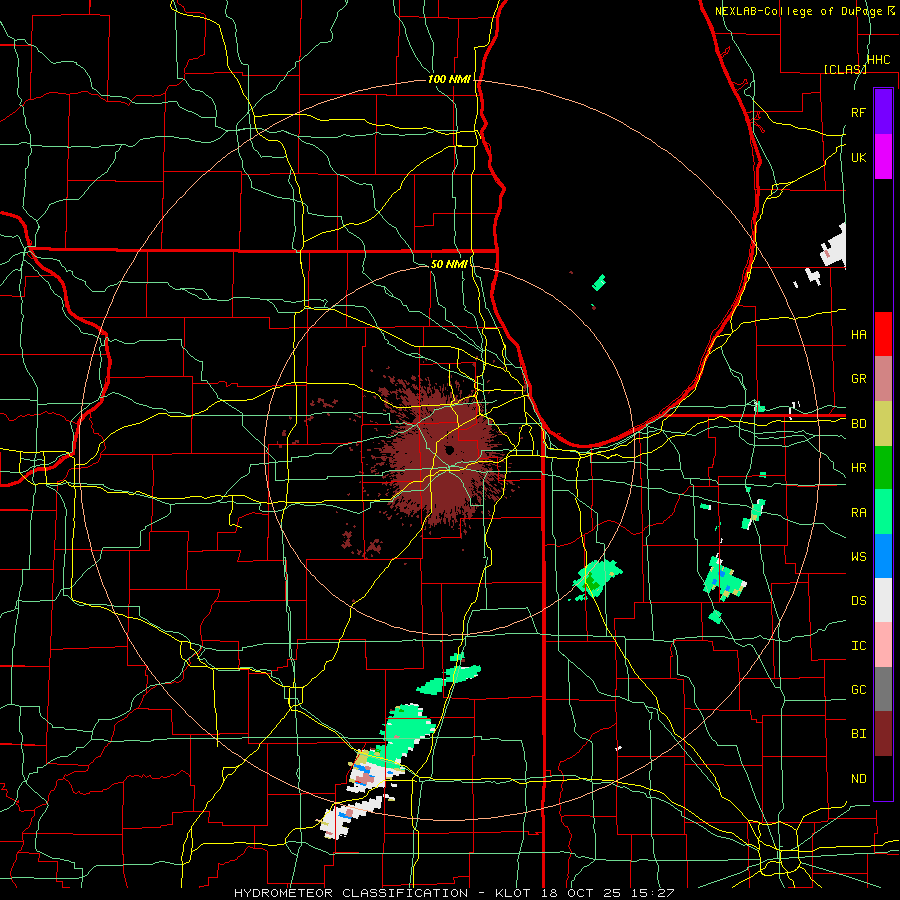Click the purple RF color swatch
Screen dimensions: 900x900
pos(883,112)
